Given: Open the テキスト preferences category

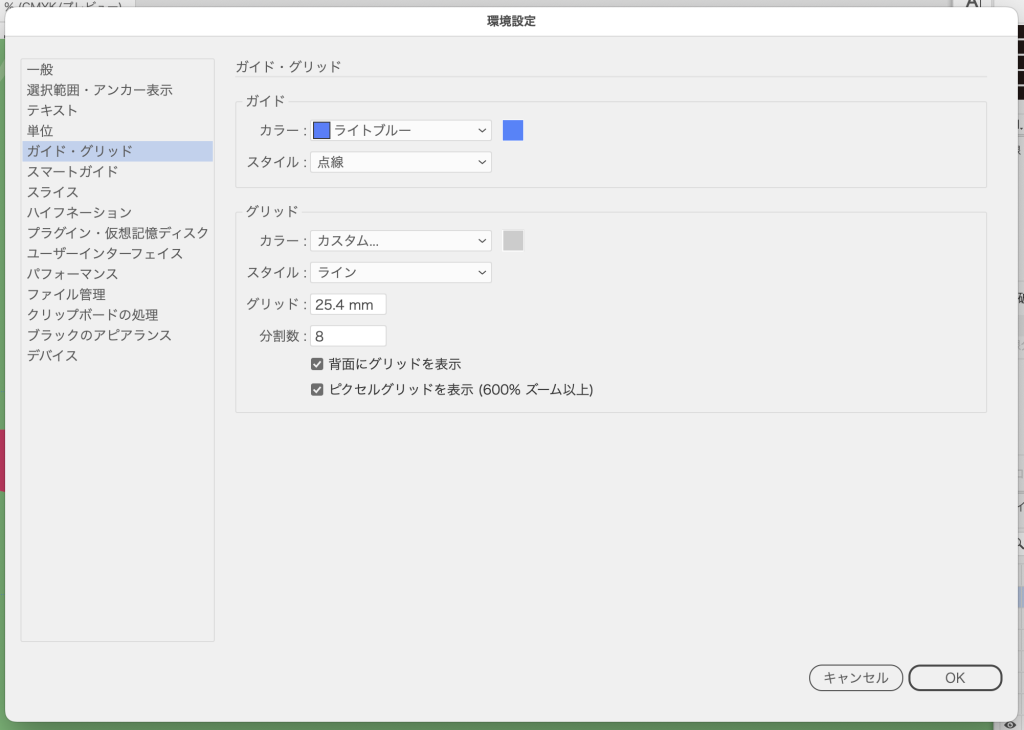Looking at the screenshot, I should (52, 110).
